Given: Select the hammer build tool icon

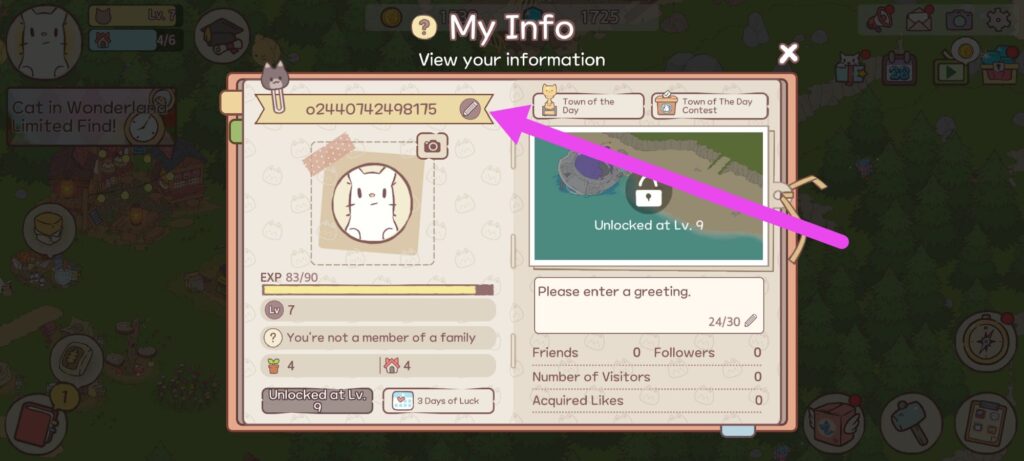Looking at the screenshot, I should click(911, 423).
